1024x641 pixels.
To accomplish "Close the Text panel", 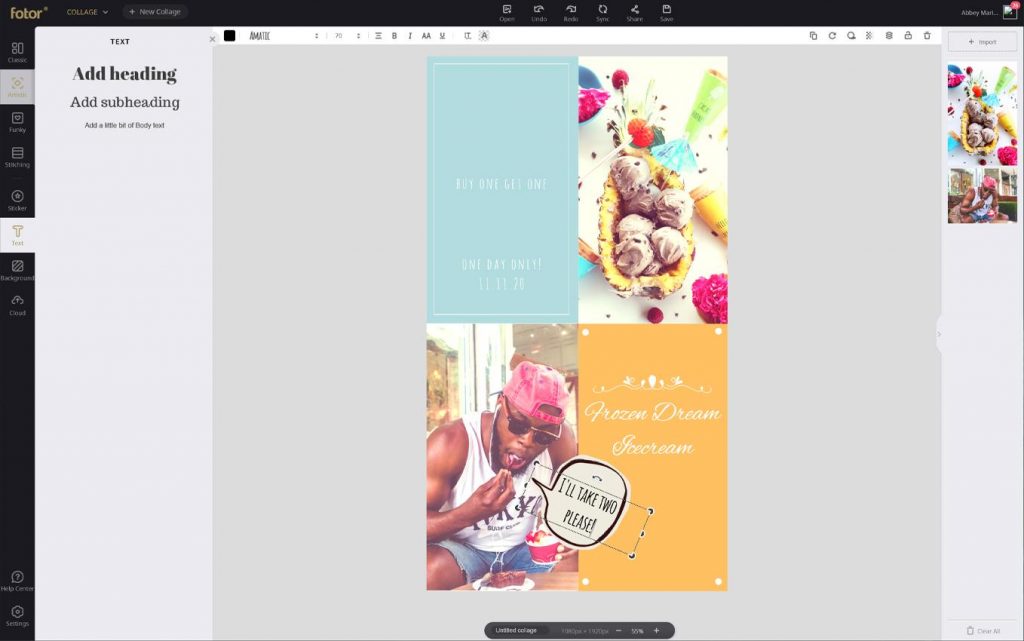I will (x=212, y=39).
